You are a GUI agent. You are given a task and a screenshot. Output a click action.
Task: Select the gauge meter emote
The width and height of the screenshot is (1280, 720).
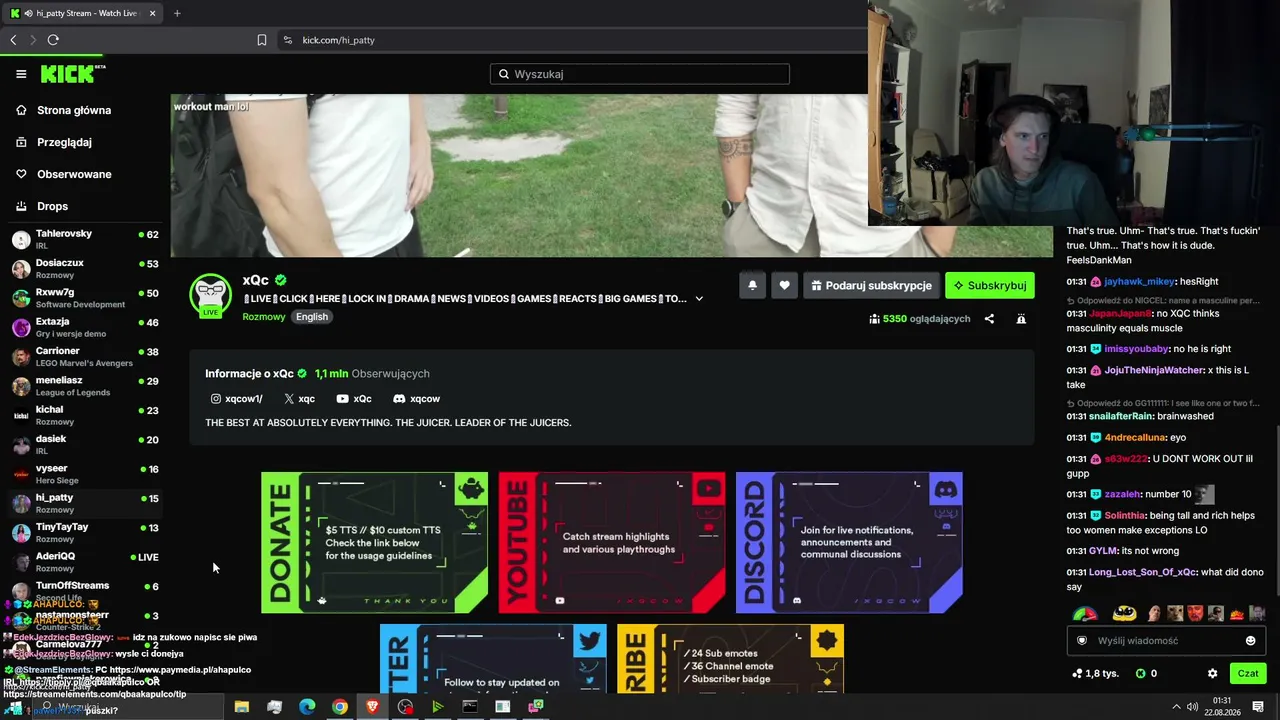pyautogui.click(x=1084, y=613)
